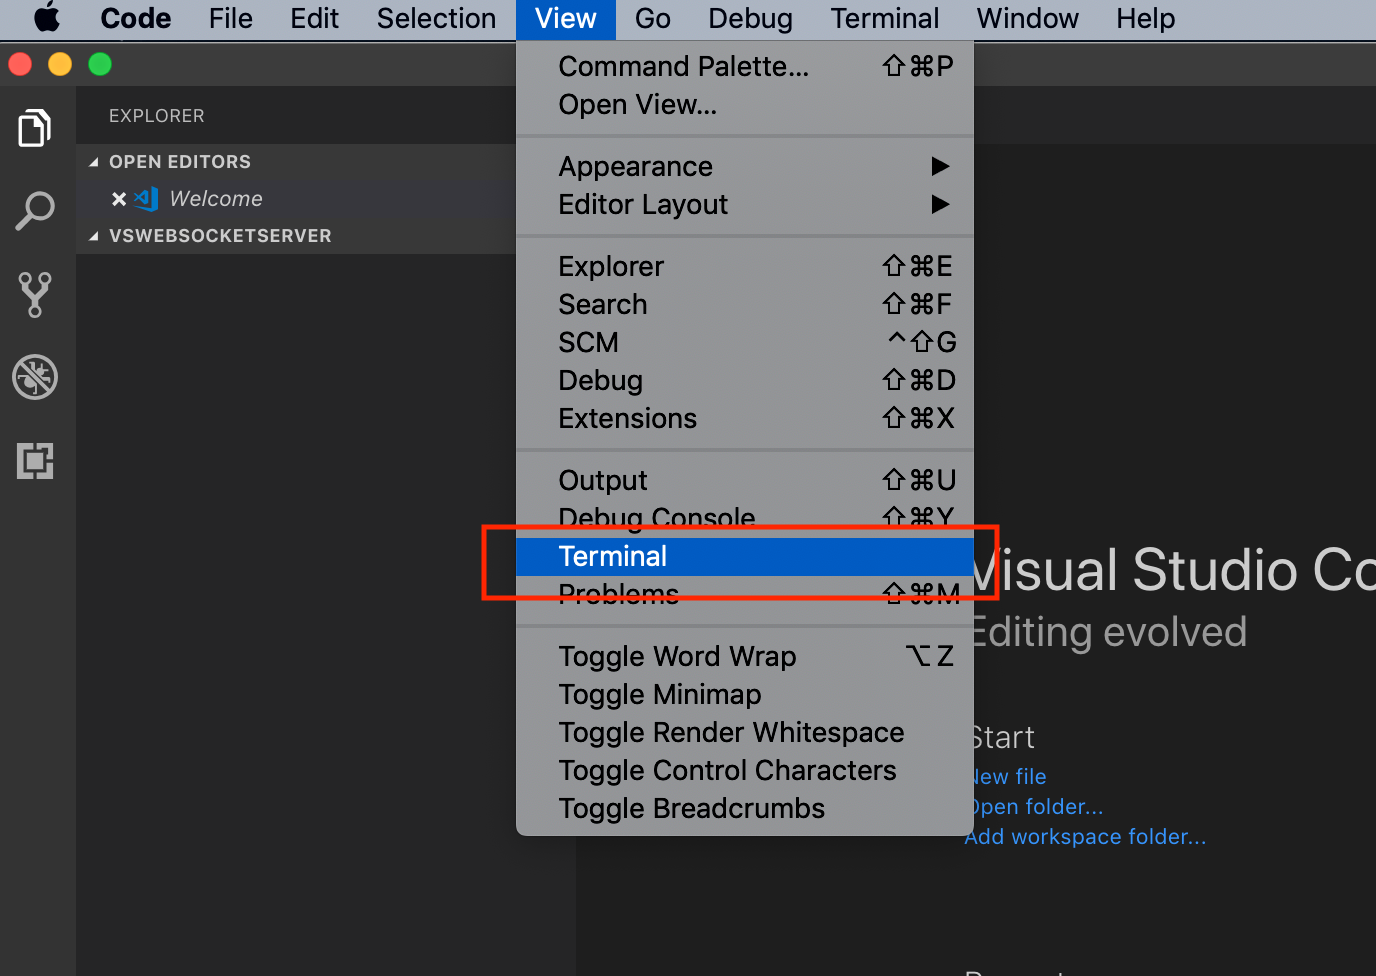
Task: Open the Terminal menu in menu bar
Action: pyautogui.click(x=885, y=19)
